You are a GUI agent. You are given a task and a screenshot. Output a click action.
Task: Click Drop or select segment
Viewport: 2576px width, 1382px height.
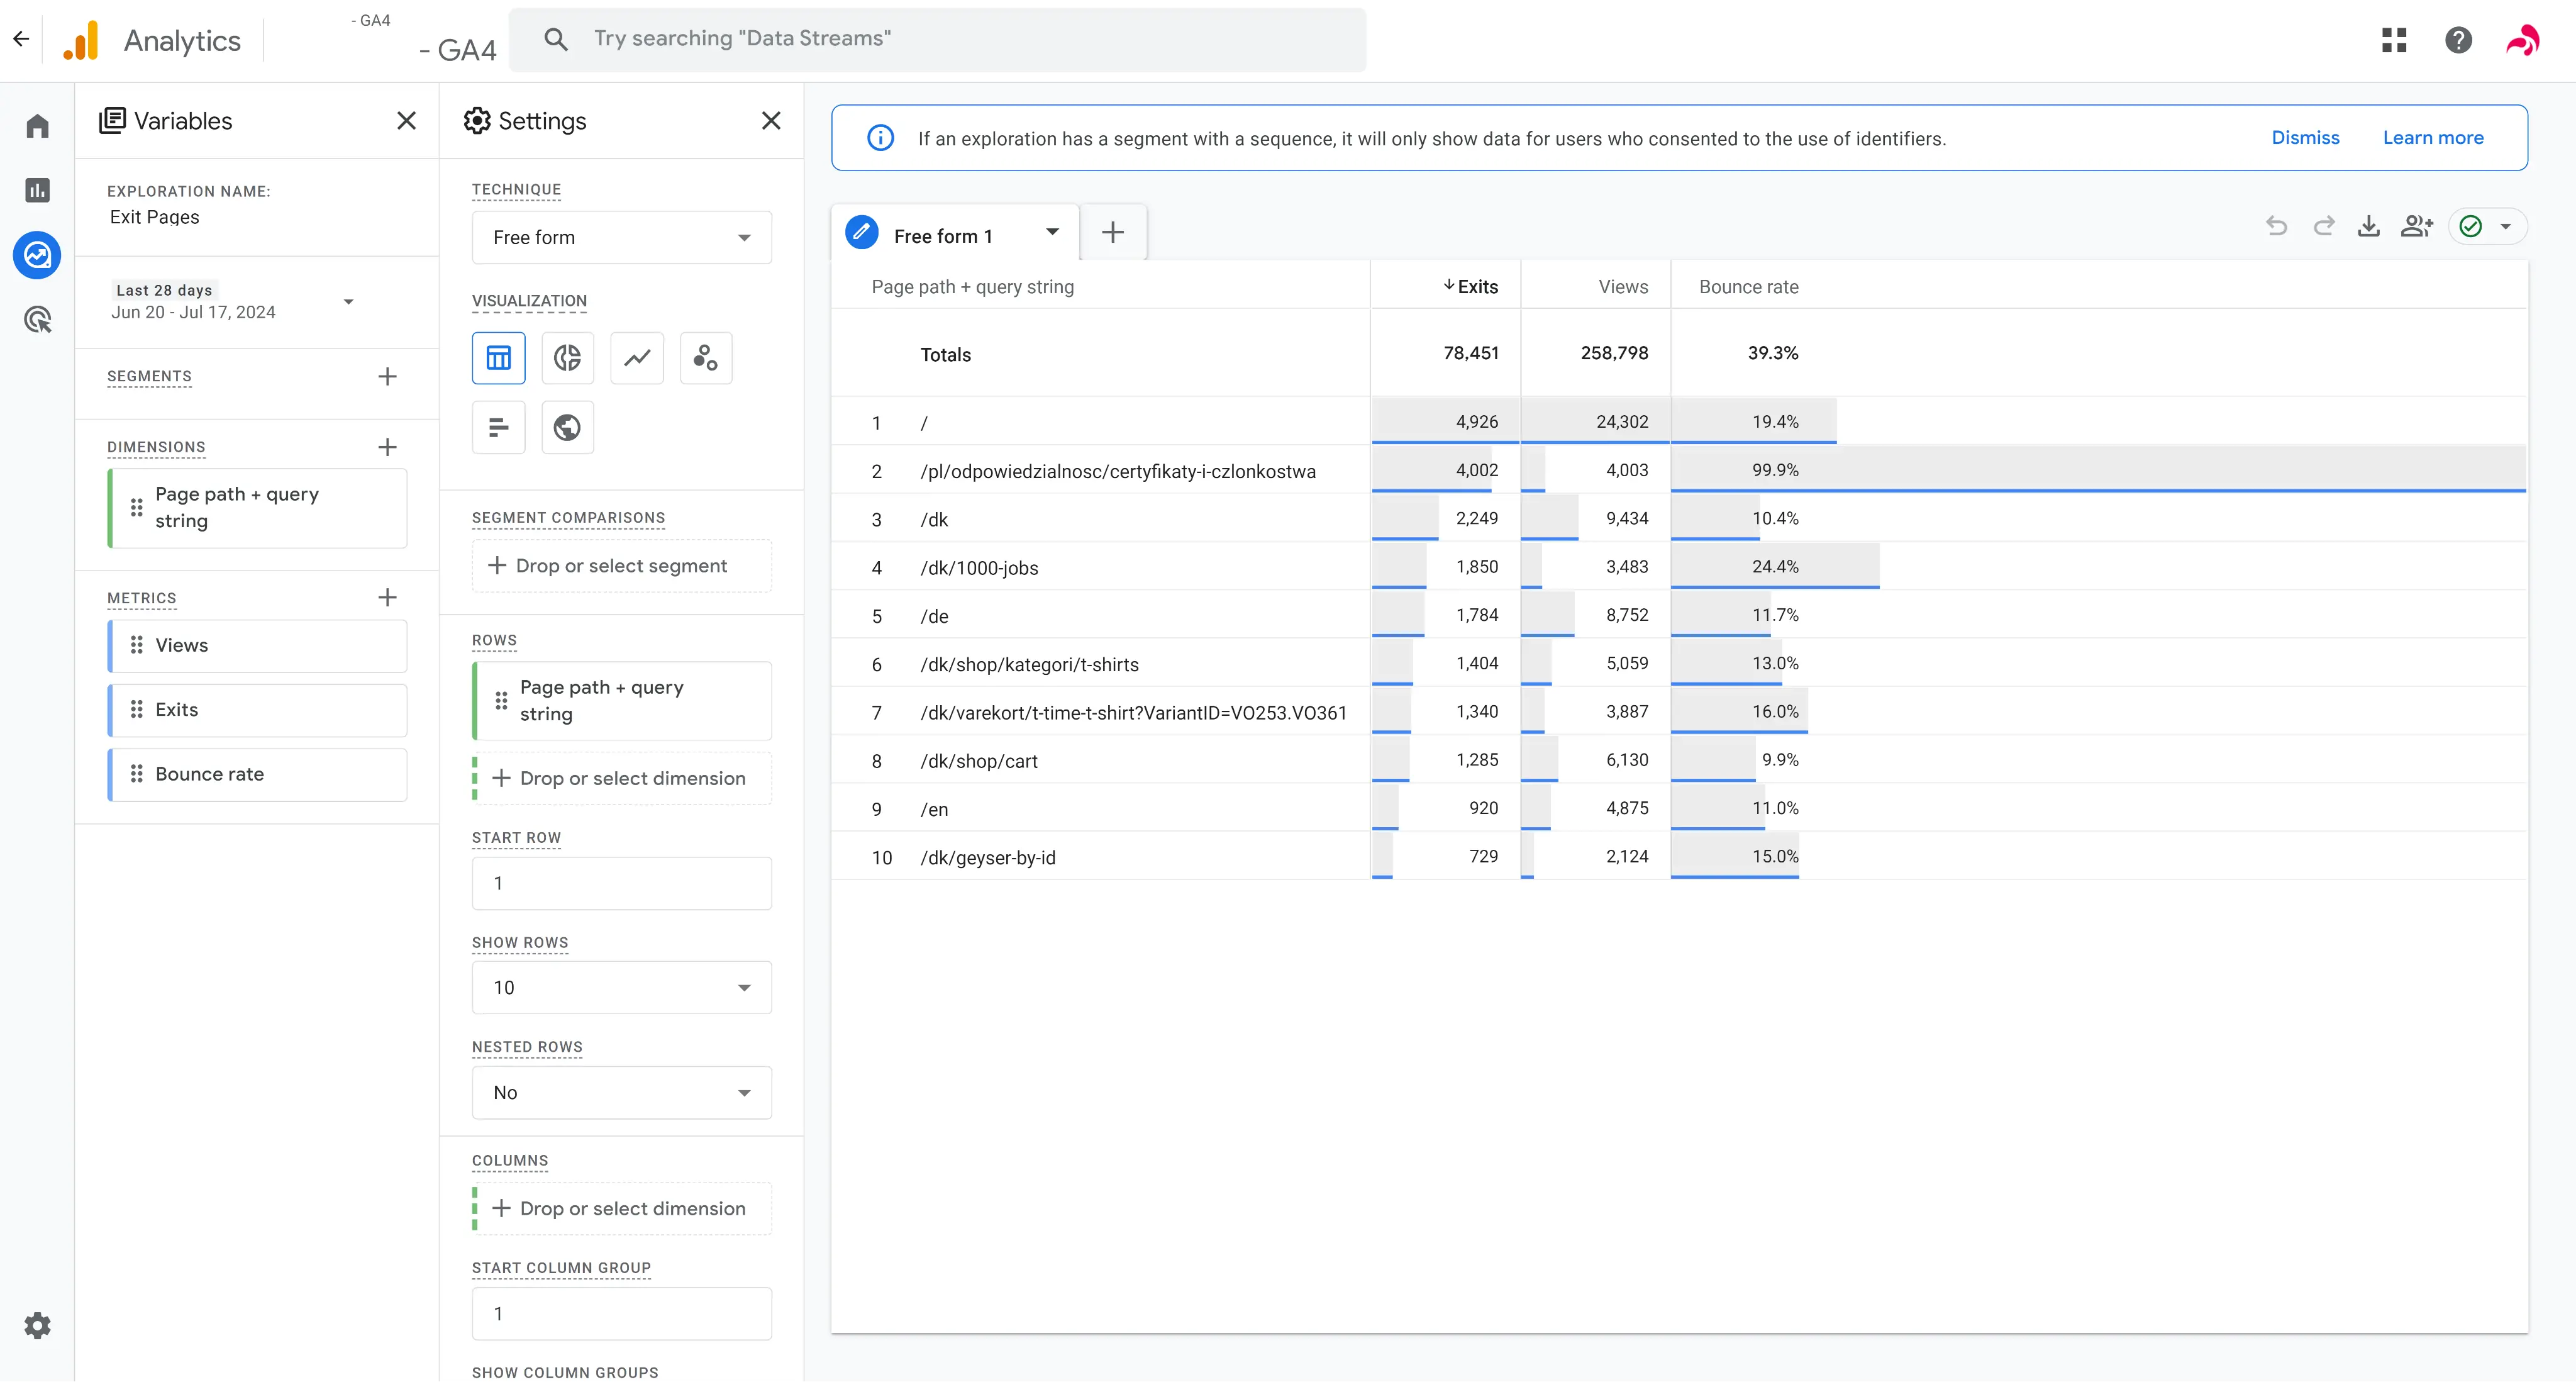click(622, 566)
